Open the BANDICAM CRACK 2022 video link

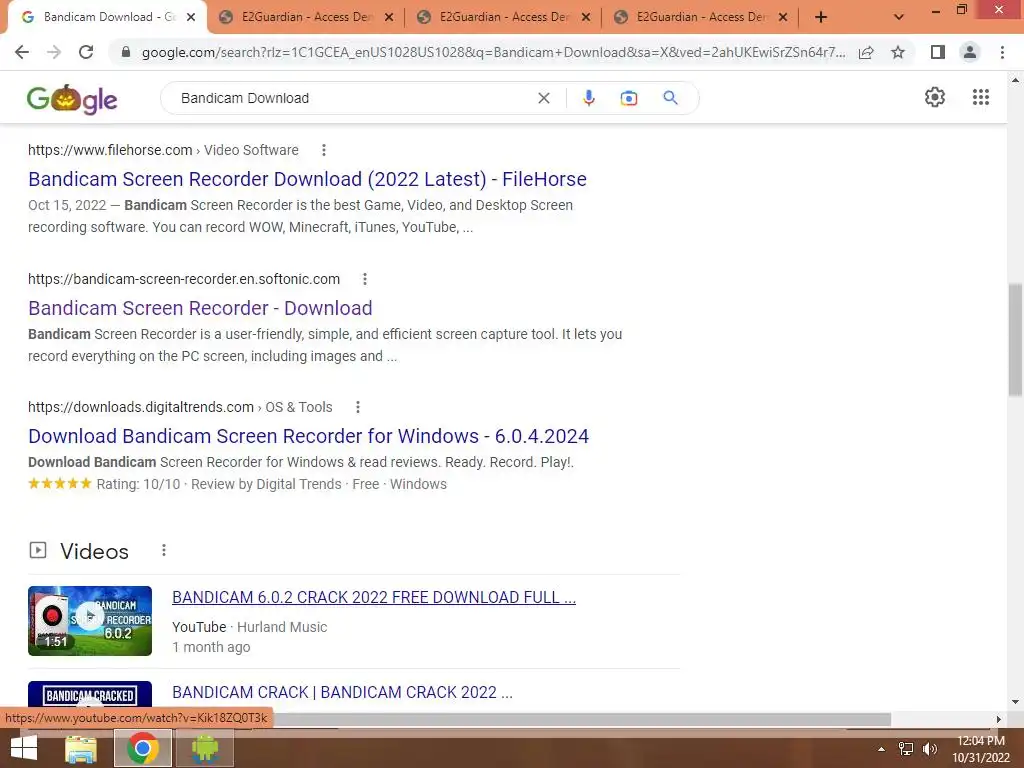click(x=342, y=692)
